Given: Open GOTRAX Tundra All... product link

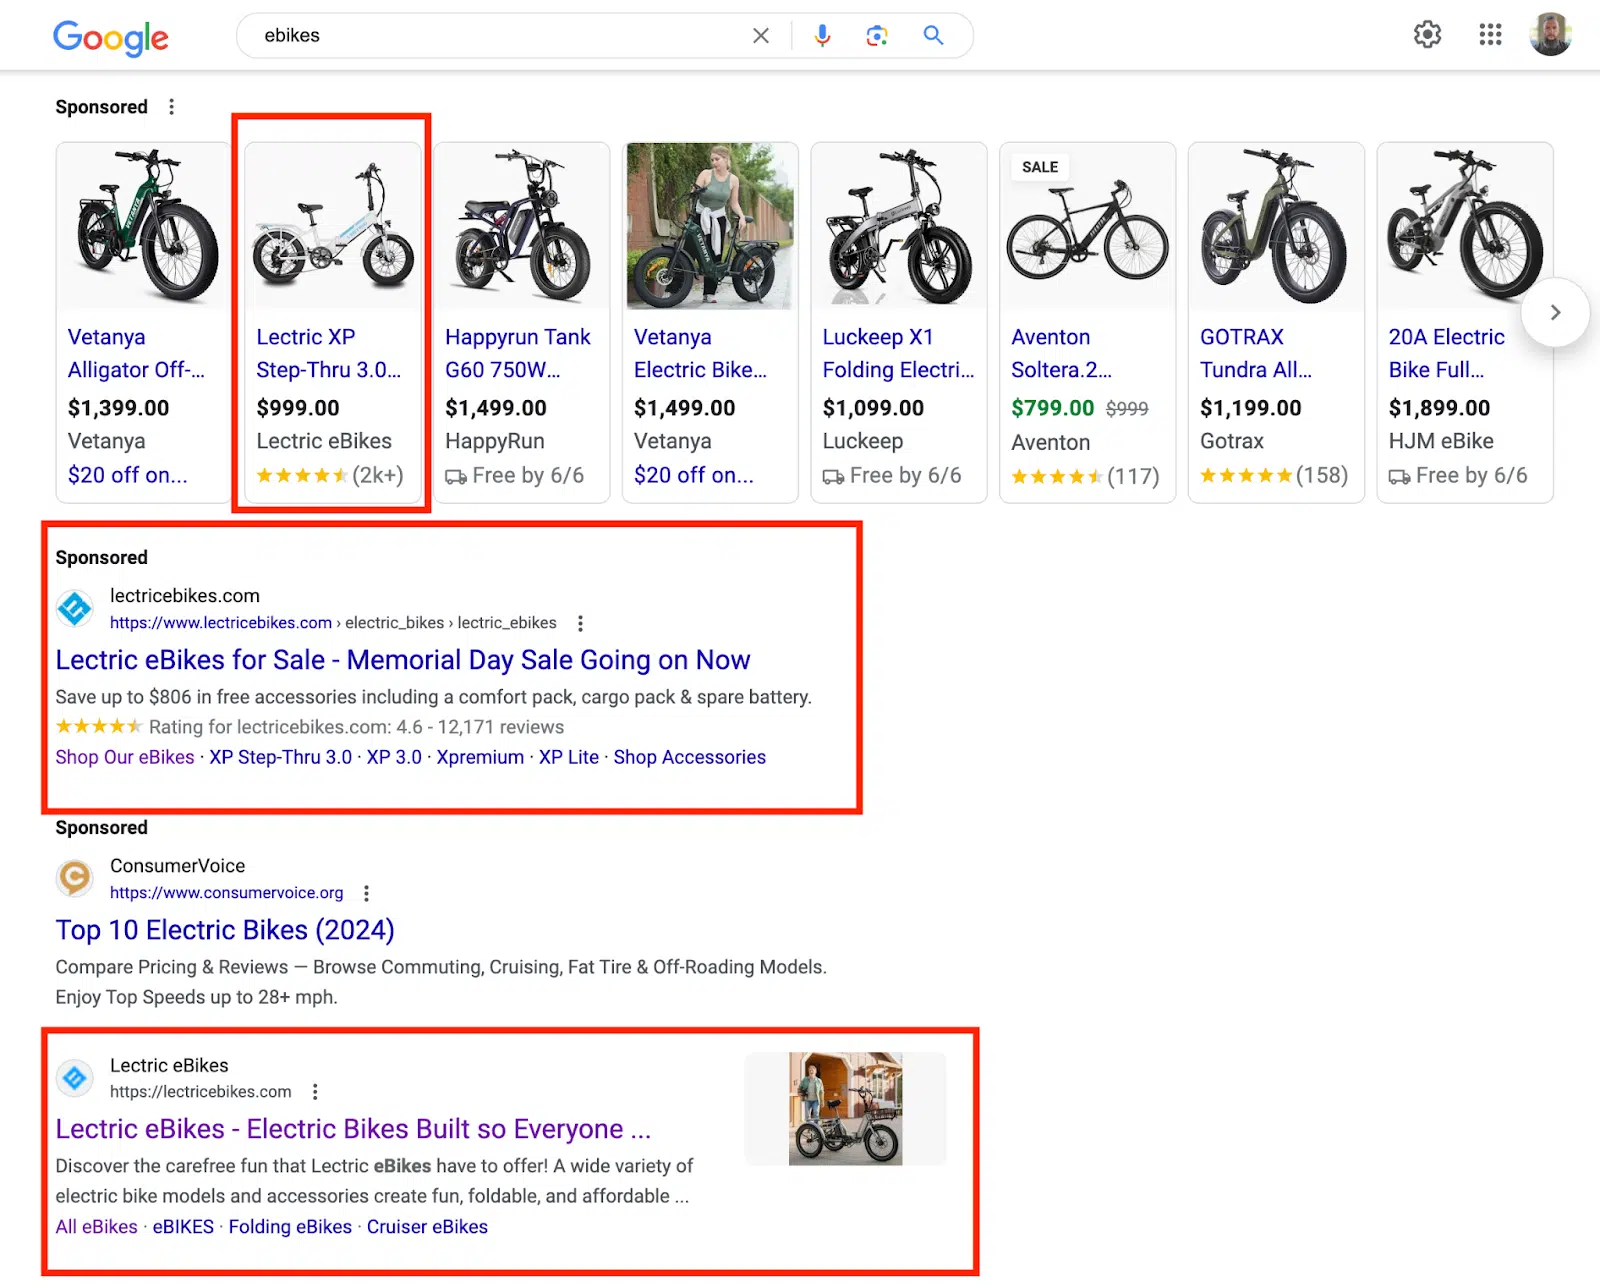Looking at the screenshot, I should [x=1255, y=354].
